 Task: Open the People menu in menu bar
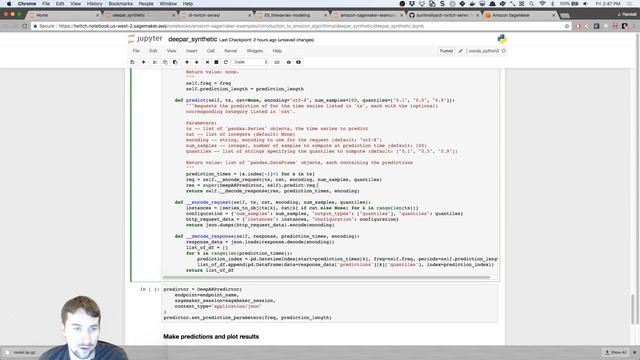pos(146,4)
